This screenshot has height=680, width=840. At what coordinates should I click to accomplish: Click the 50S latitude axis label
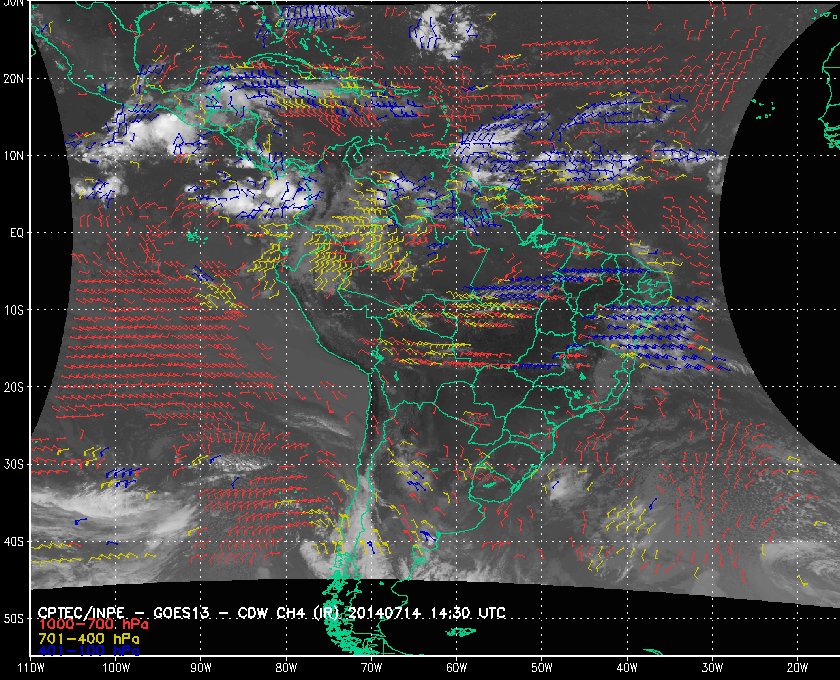pyautogui.click(x=14, y=620)
